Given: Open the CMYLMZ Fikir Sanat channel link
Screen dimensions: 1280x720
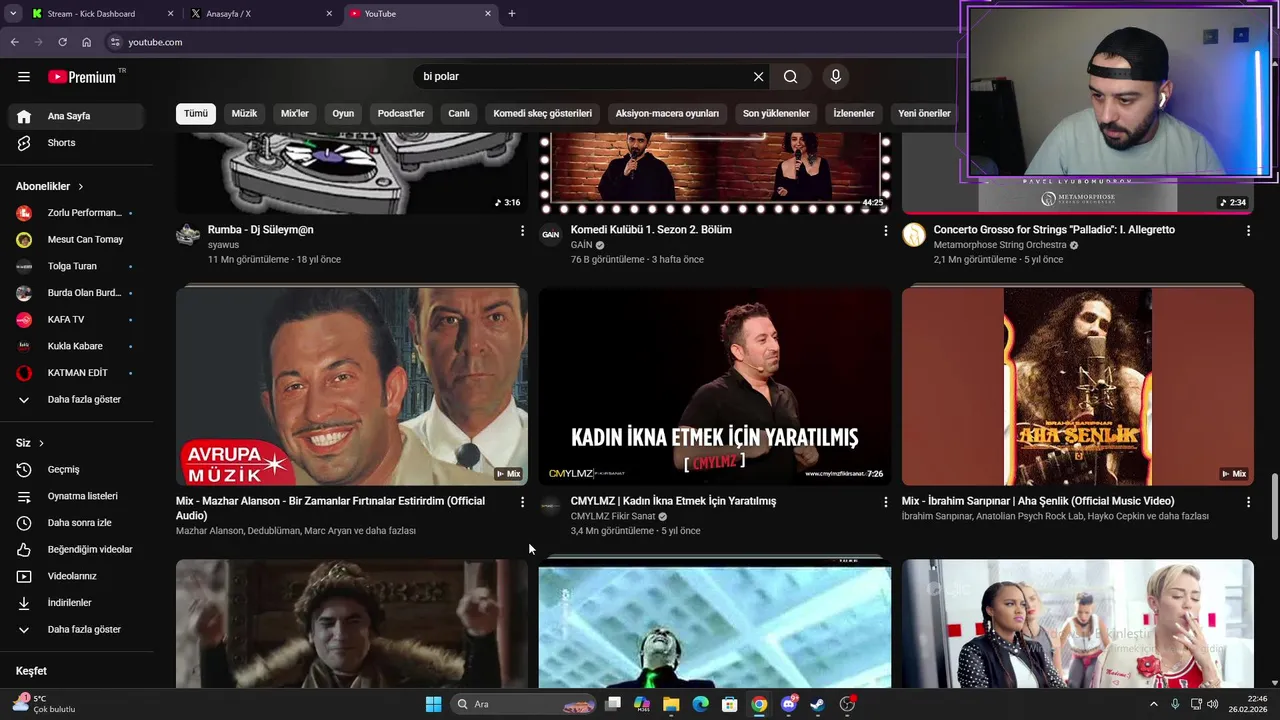Looking at the screenshot, I should coord(613,517).
